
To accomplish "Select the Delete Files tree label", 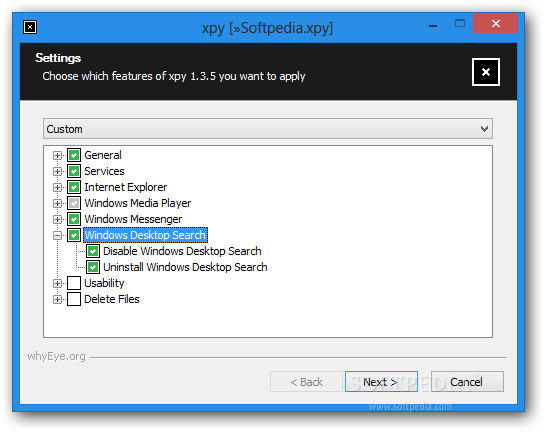I will click(112, 299).
